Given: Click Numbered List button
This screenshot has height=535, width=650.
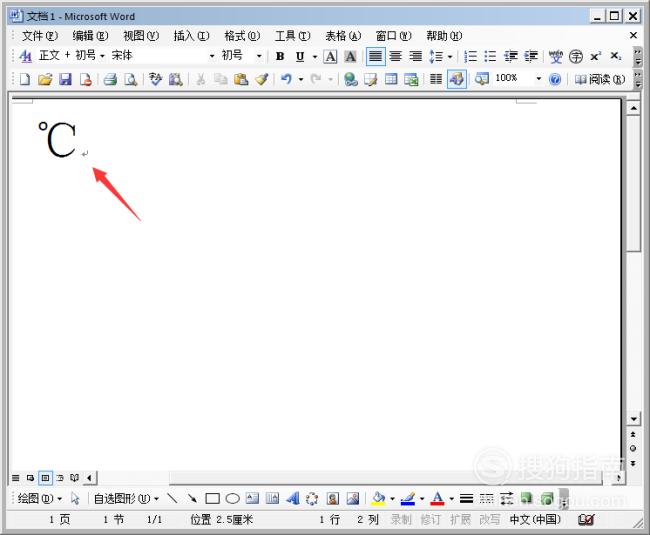Looking at the screenshot, I should tap(470, 56).
